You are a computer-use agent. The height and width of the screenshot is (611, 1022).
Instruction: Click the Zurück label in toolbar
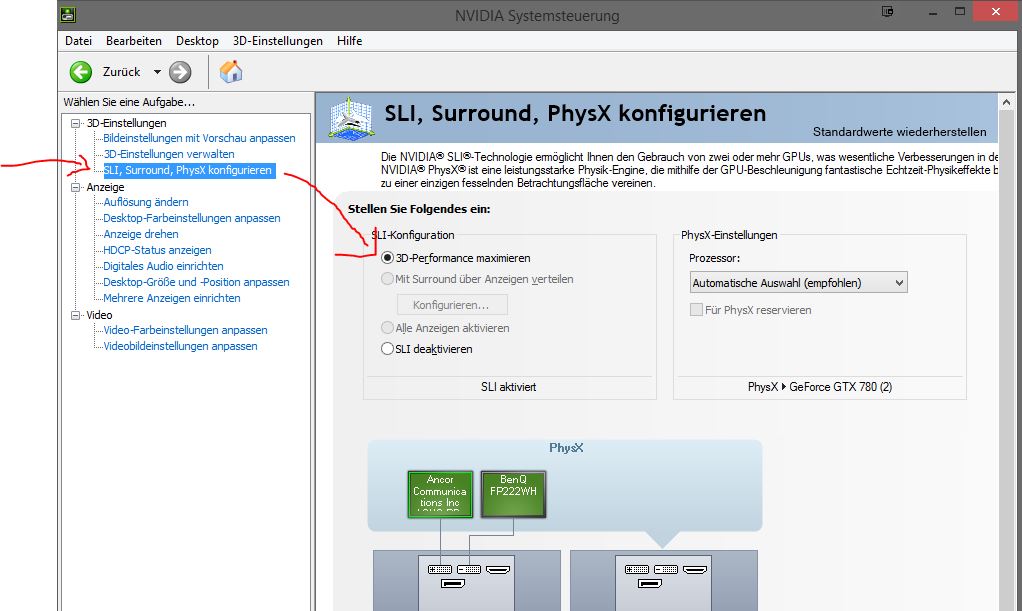click(x=121, y=72)
